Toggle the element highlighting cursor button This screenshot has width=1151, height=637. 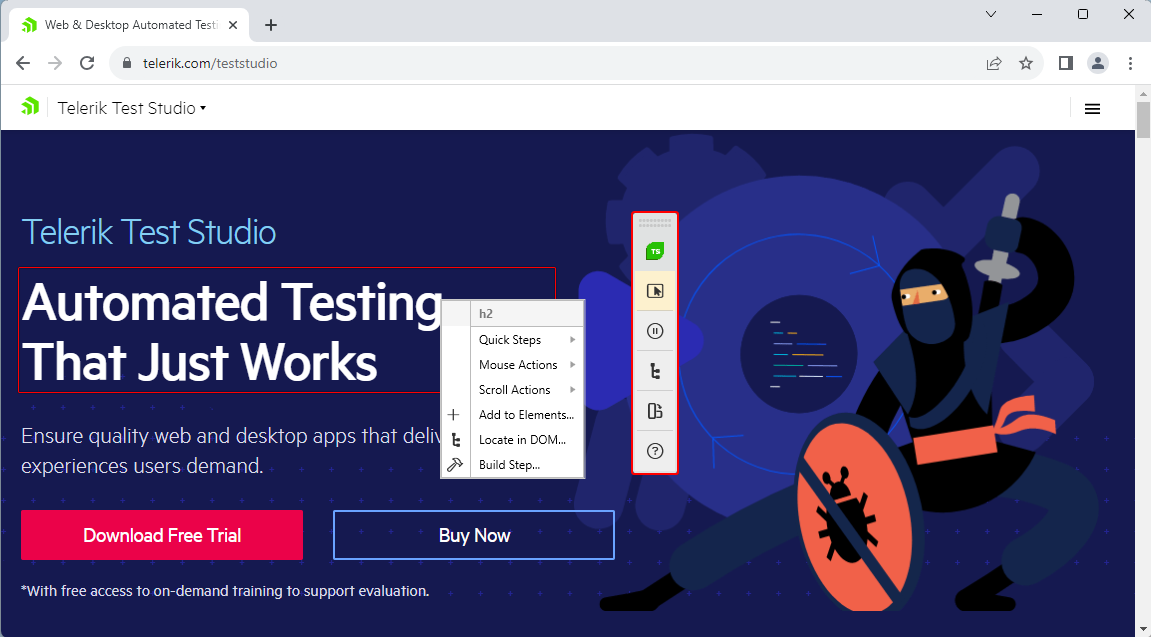pyautogui.click(x=655, y=291)
